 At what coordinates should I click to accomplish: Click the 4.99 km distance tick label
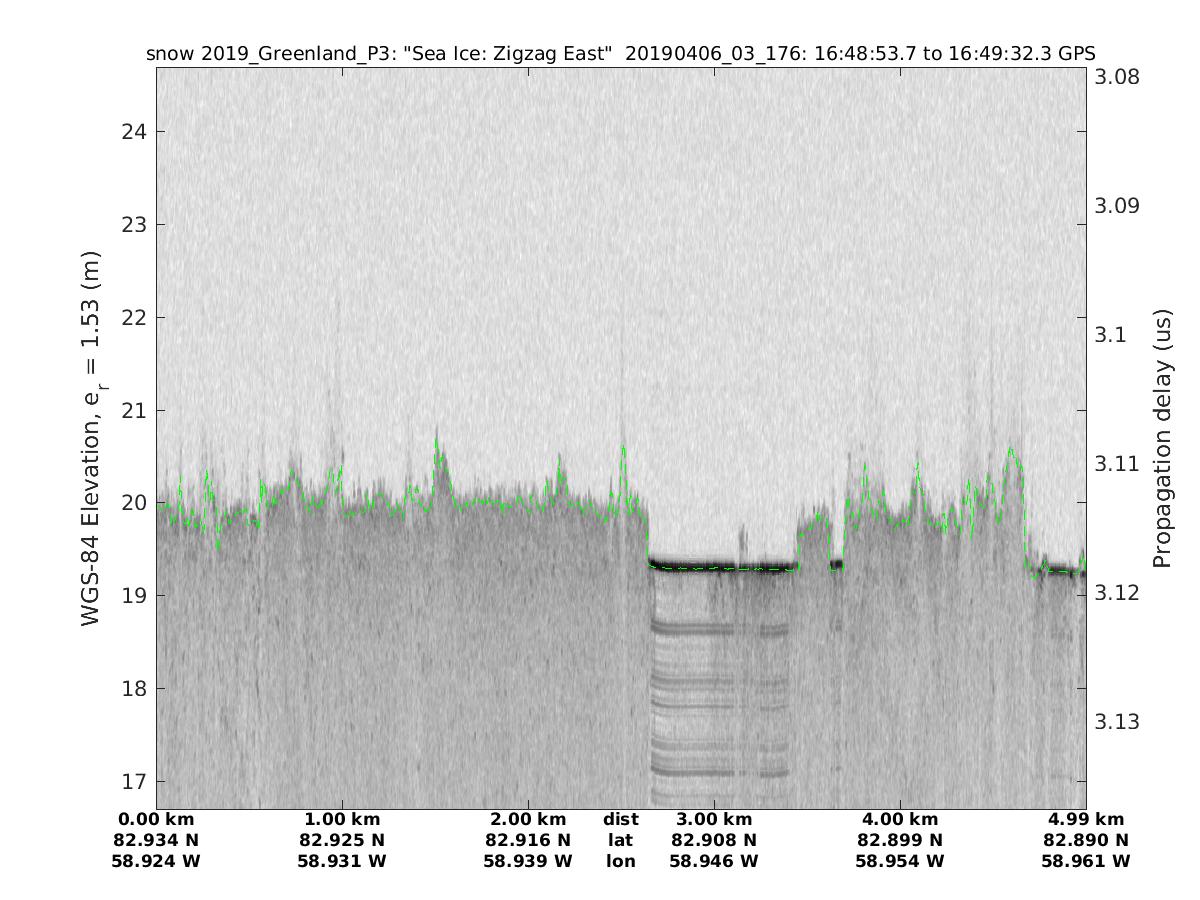[x=1086, y=820]
